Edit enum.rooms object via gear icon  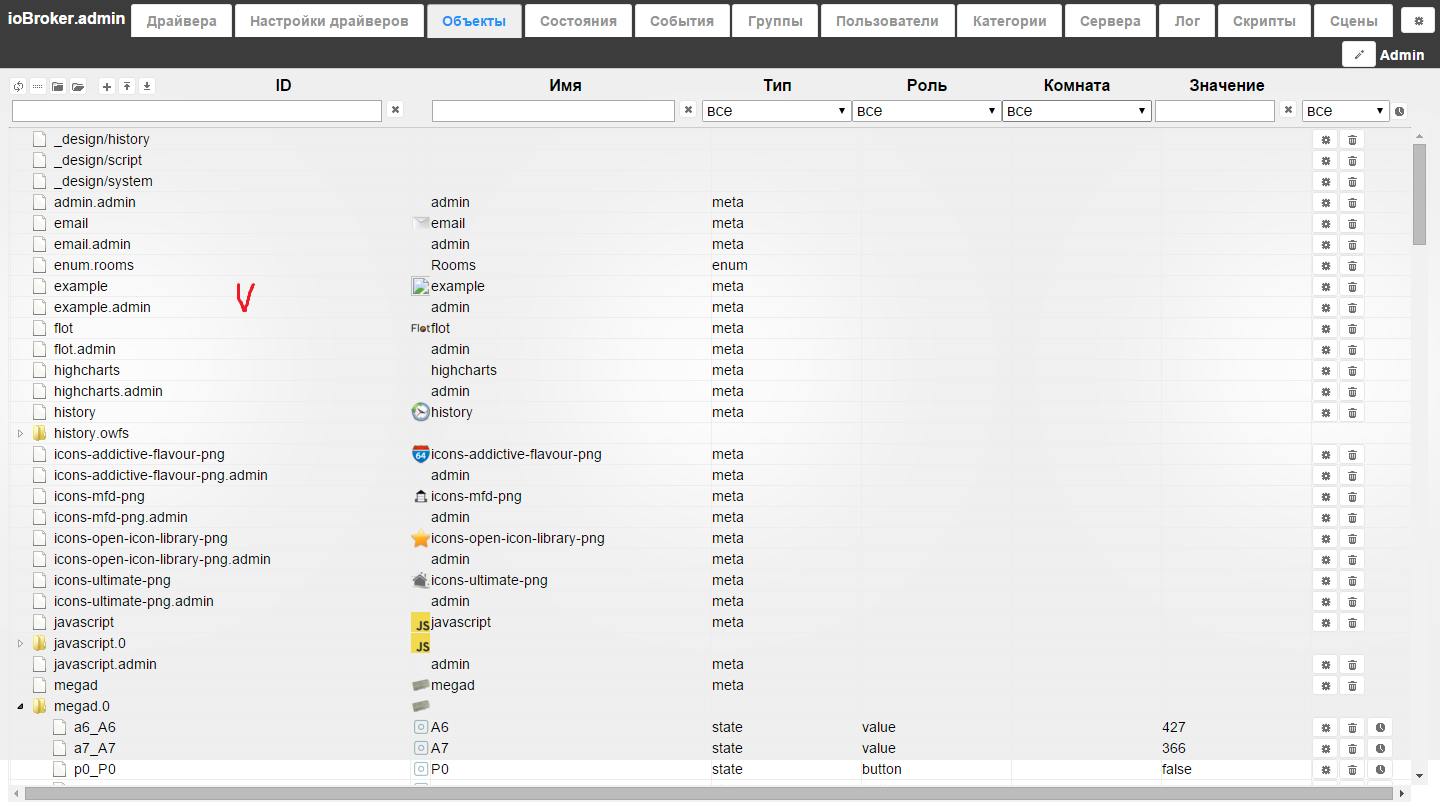pyautogui.click(x=1326, y=265)
